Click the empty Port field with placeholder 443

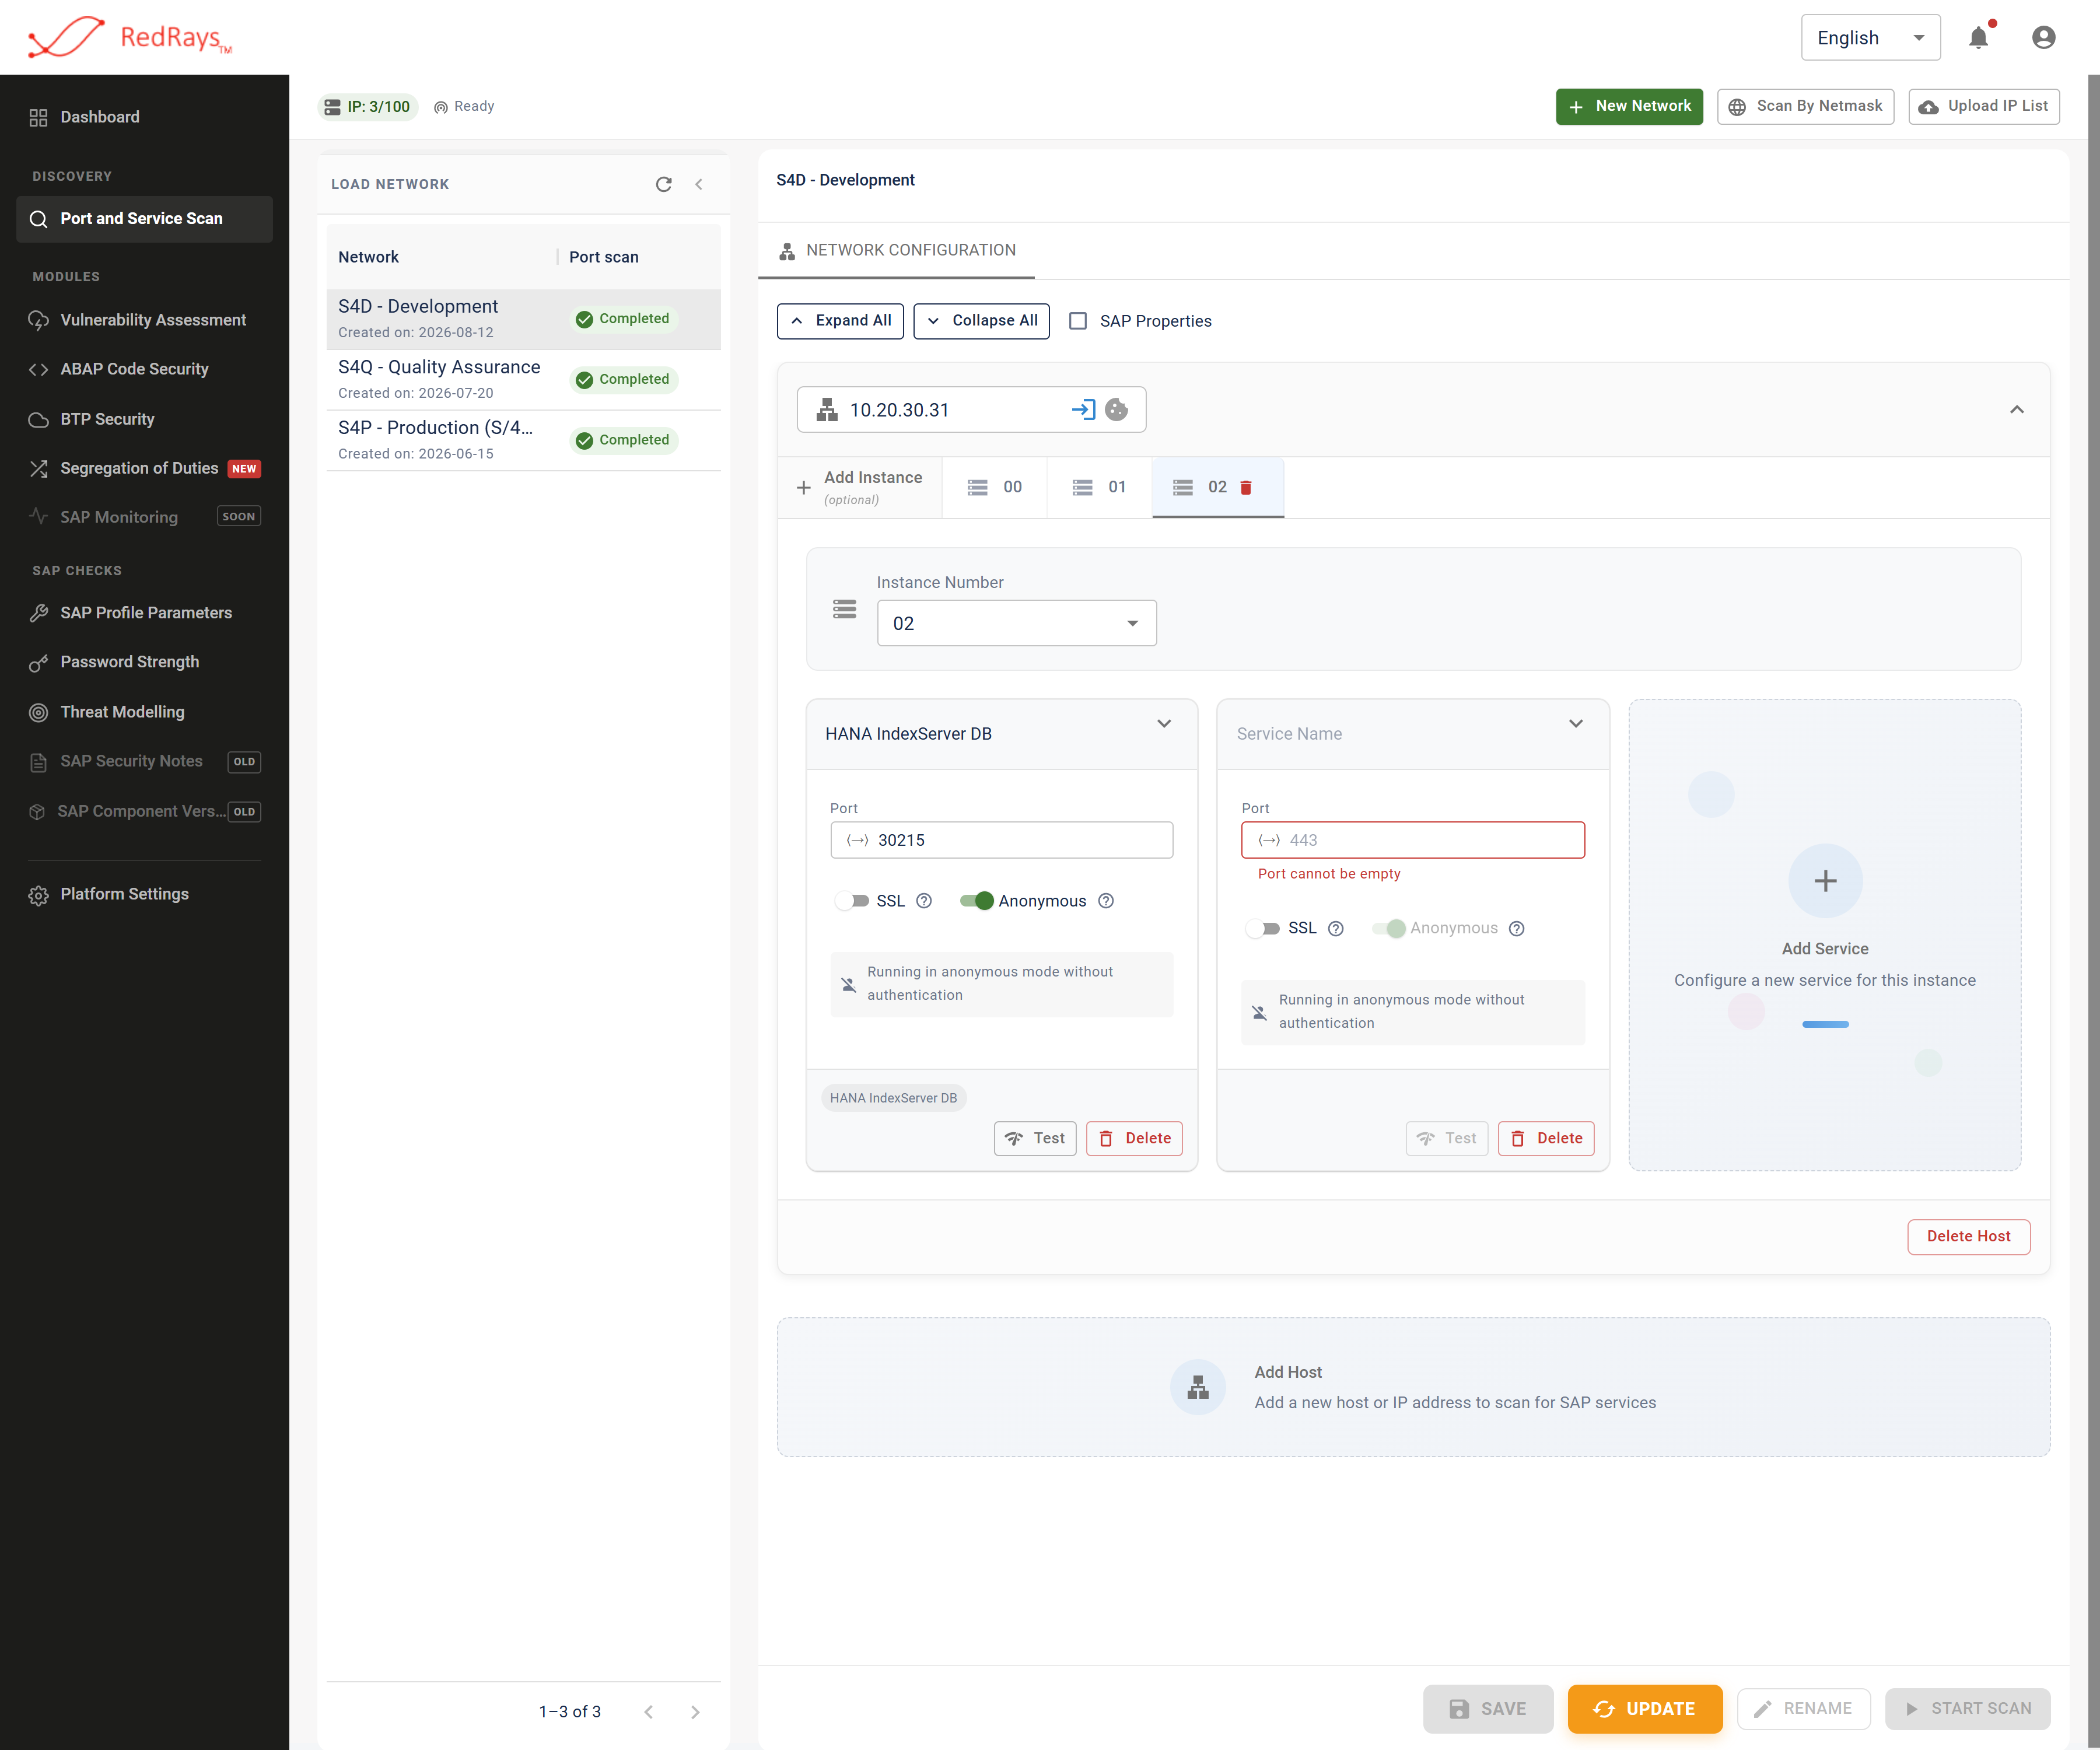1412,840
